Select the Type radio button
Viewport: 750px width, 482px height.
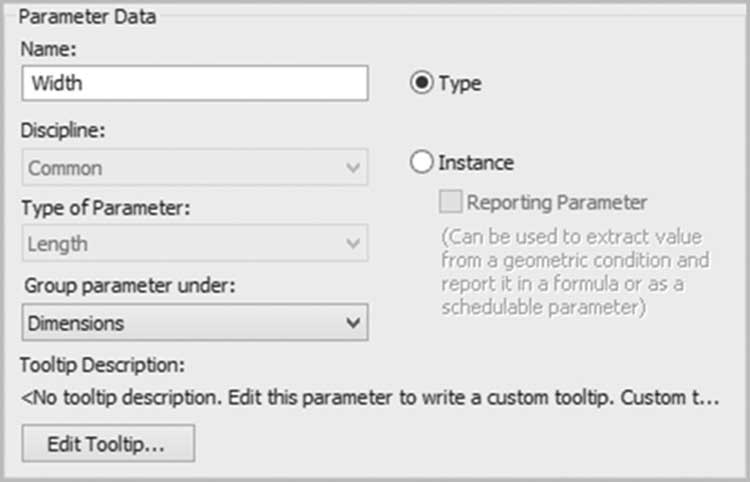pyautogui.click(x=421, y=83)
